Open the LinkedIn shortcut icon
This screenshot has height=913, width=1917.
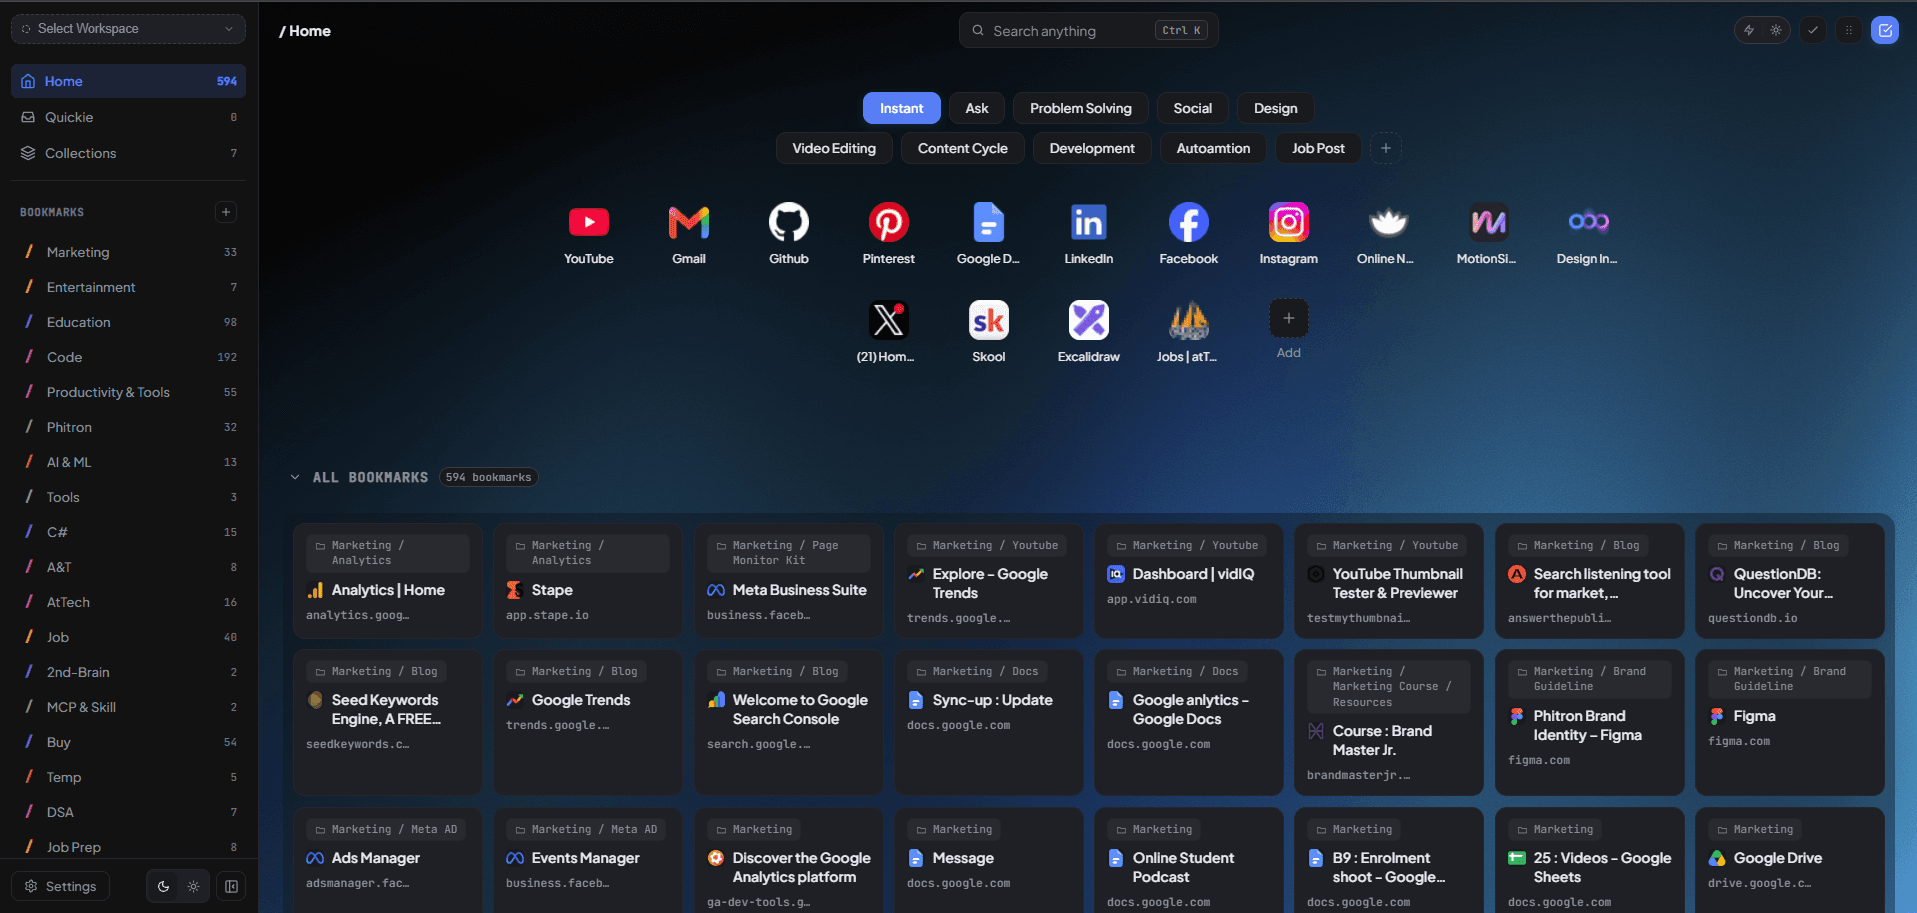(x=1089, y=222)
